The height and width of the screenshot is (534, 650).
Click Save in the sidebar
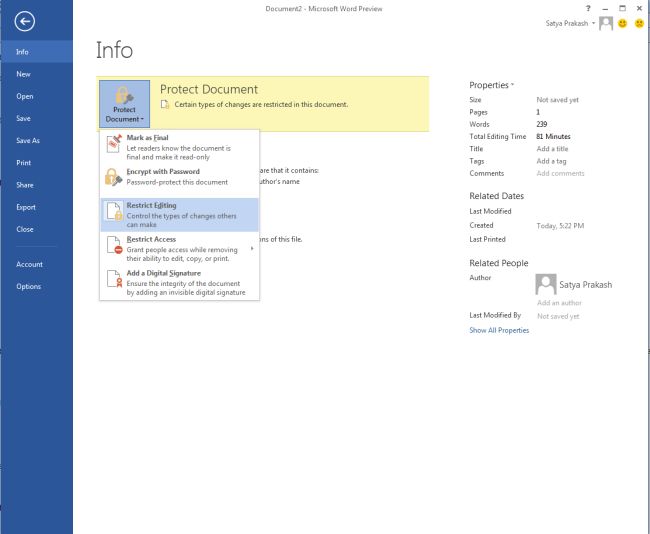[x=36, y=119]
